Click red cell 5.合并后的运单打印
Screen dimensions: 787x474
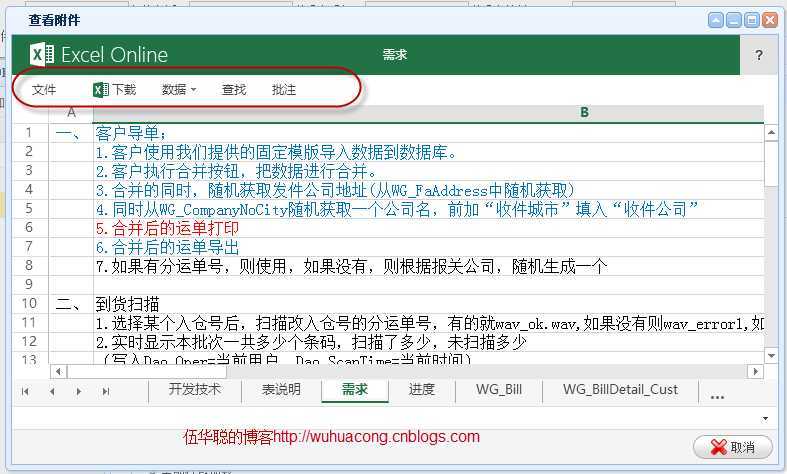(x=167, y=228)
